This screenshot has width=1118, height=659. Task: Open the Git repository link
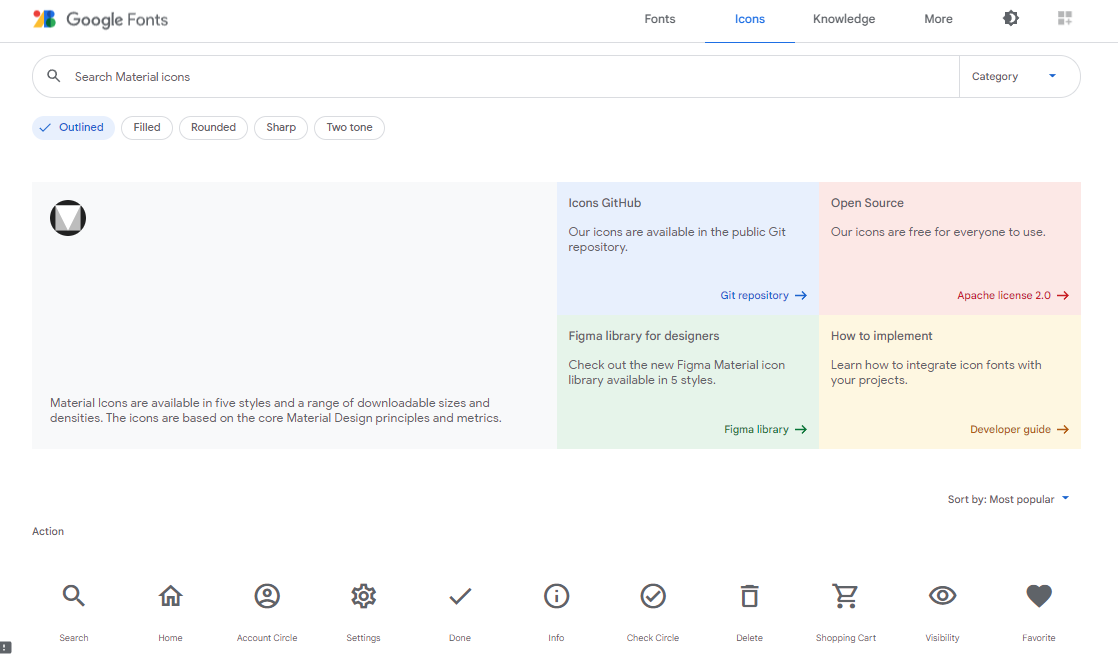(763, 296)
